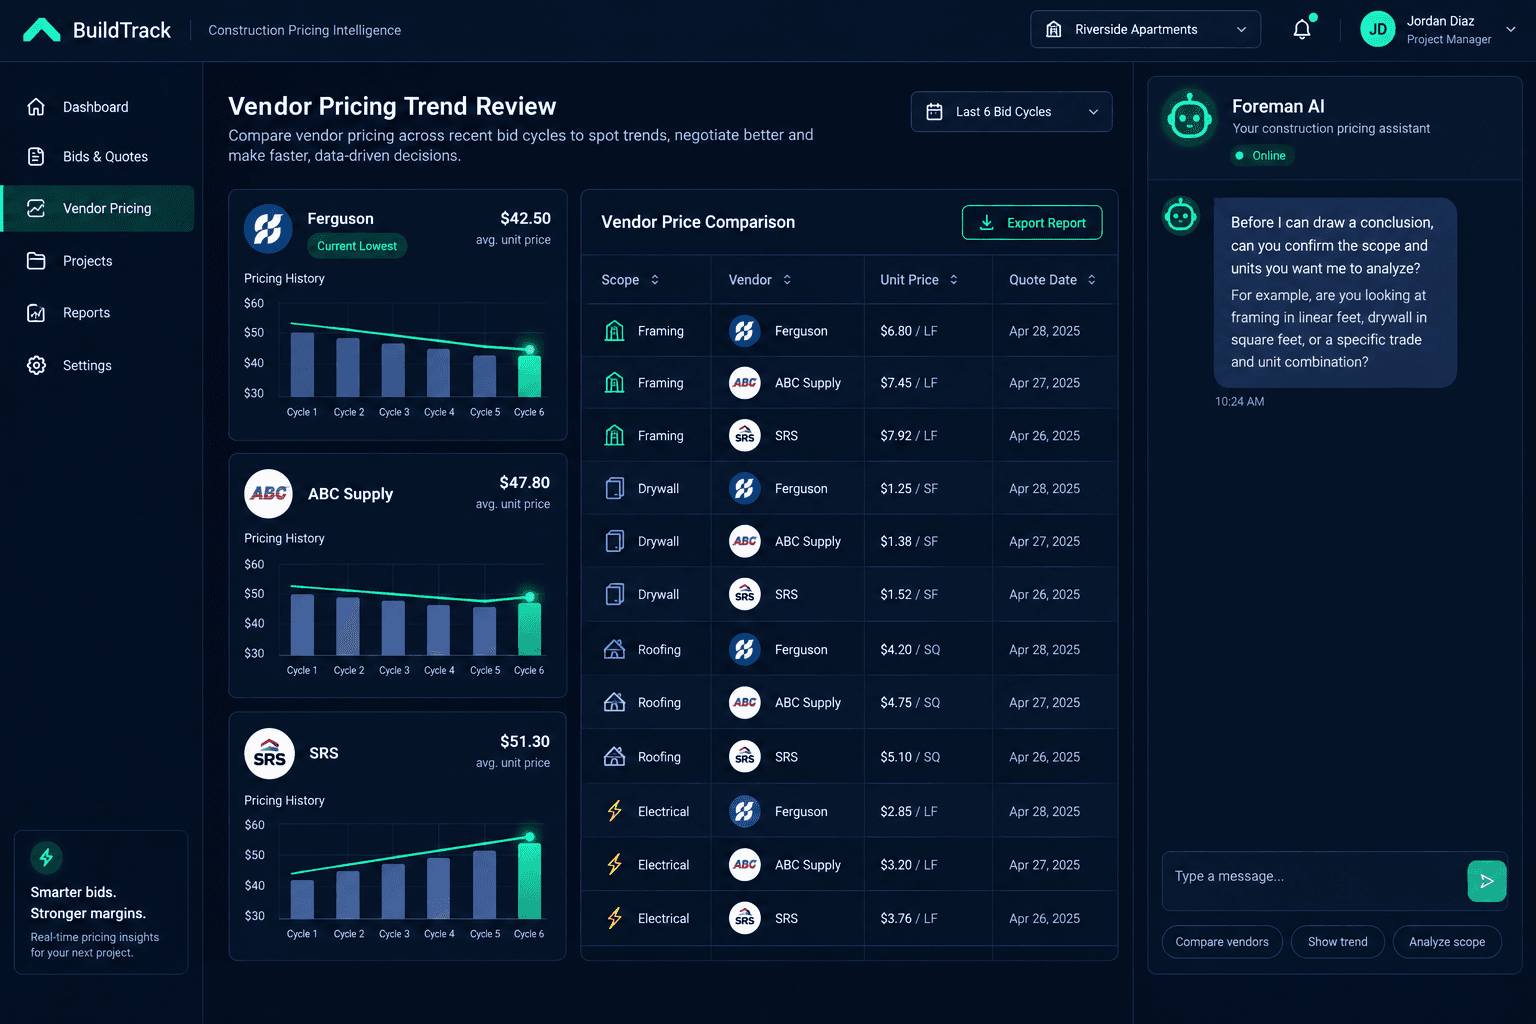Click Ferguson's green Cycle 6 bar
This screenshot has width=1536, height=1024.
[x=529, y=374]
